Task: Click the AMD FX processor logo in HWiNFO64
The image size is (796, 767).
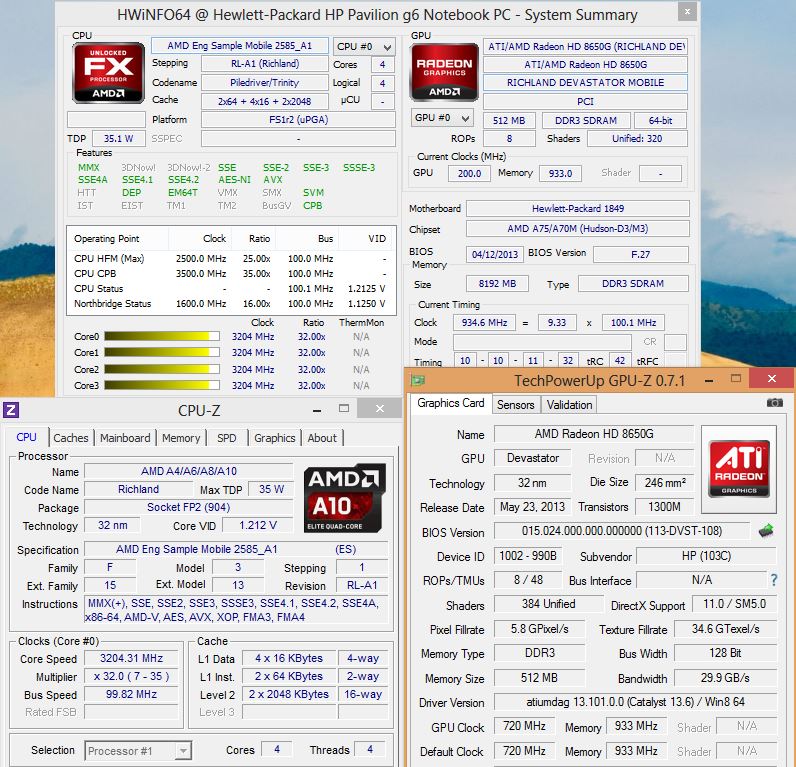Action: (108, 73)
